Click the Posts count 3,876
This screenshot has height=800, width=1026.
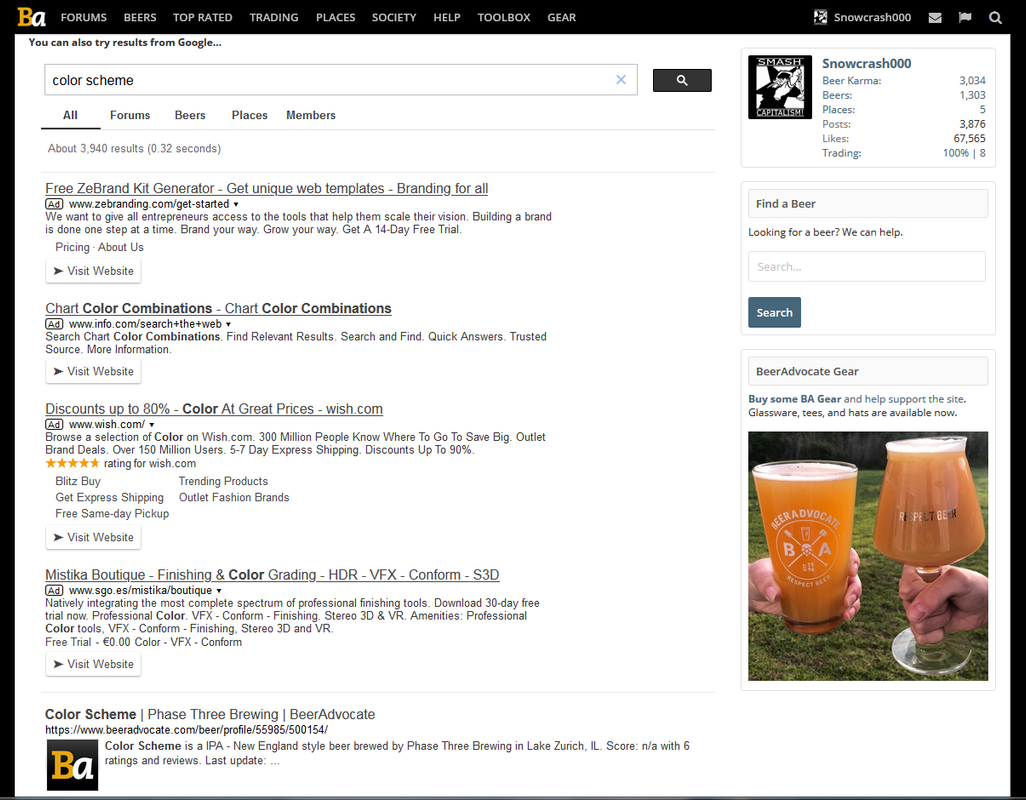point(972,124)
